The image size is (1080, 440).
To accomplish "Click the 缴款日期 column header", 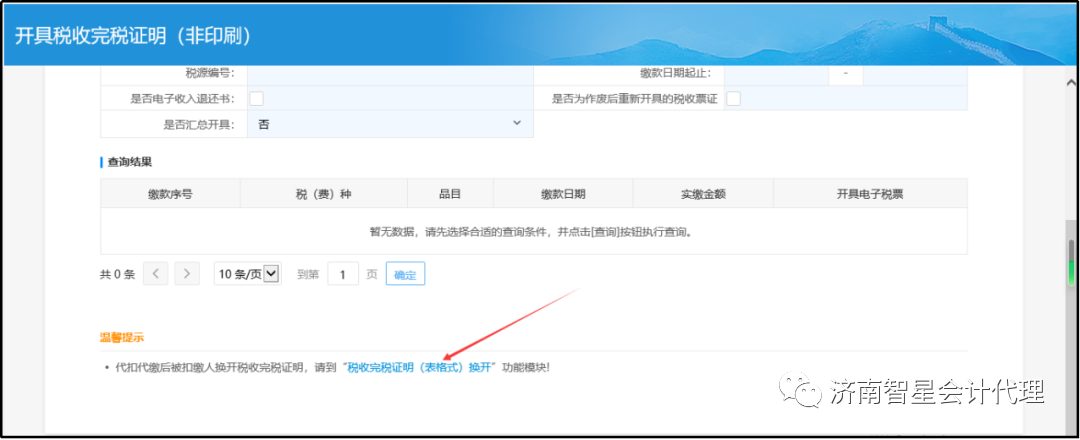I will [x=563, y=193].
